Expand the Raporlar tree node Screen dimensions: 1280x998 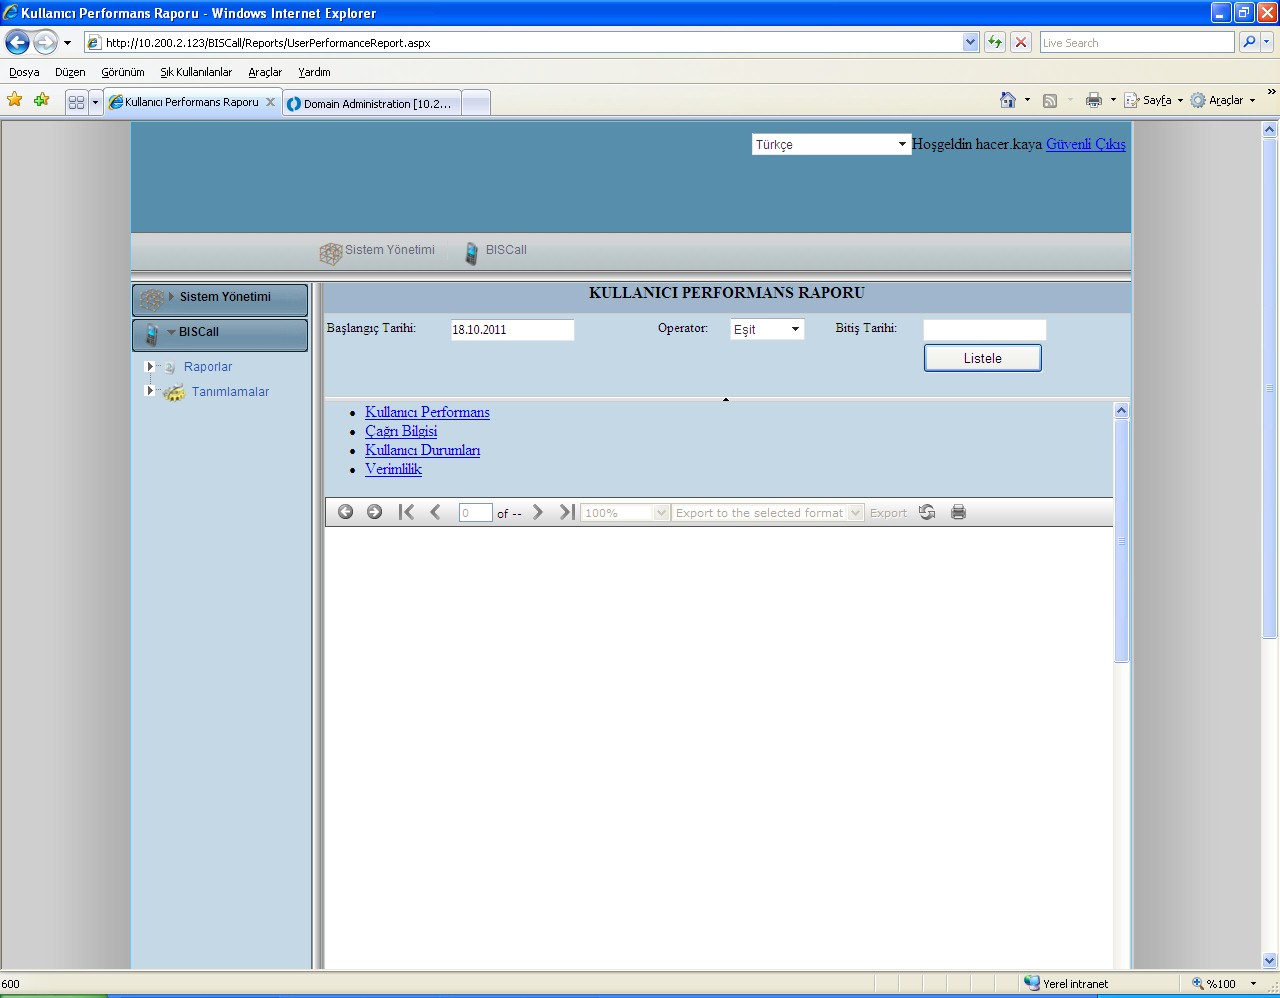click(150, 367)
